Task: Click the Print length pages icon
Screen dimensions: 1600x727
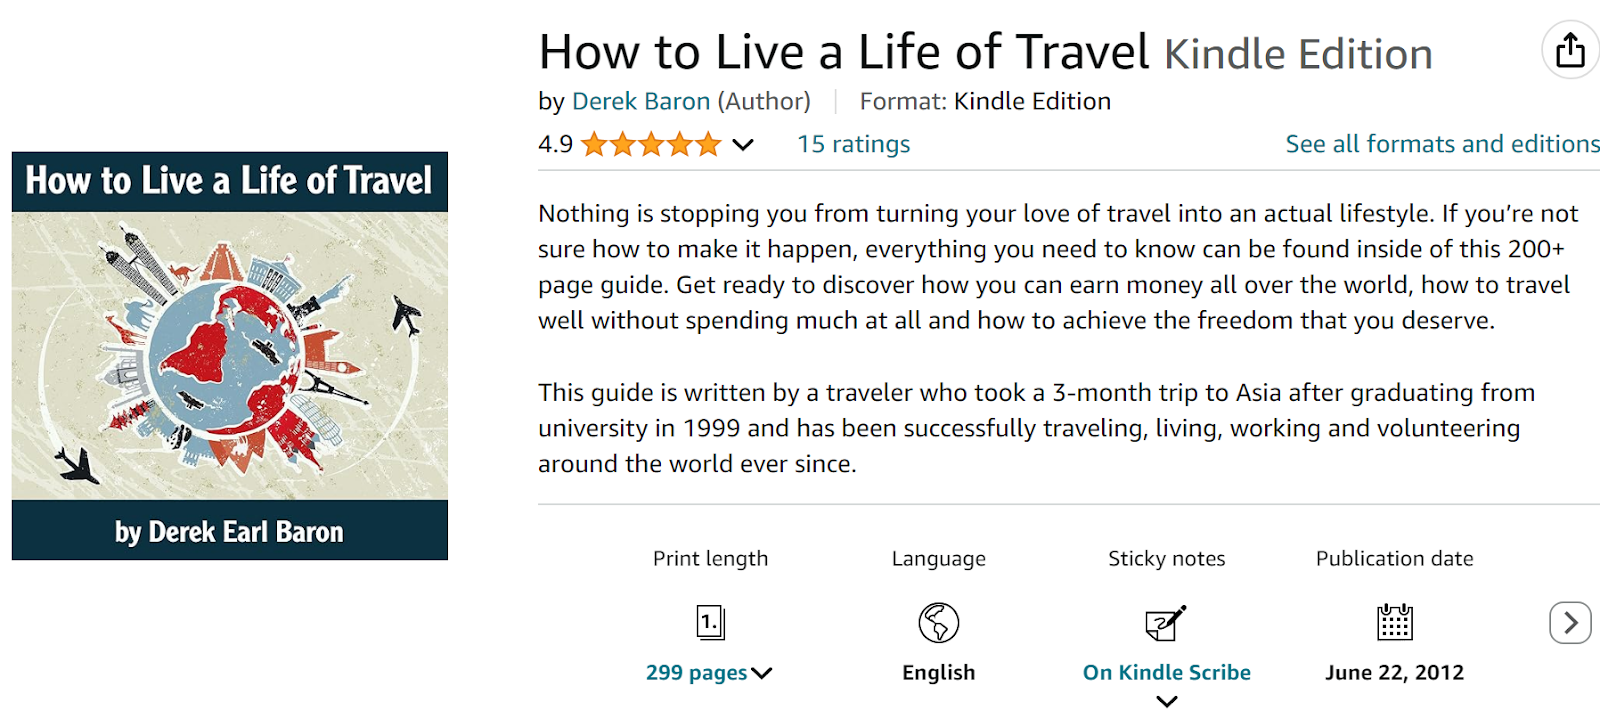Action: [x=710, y=622]
